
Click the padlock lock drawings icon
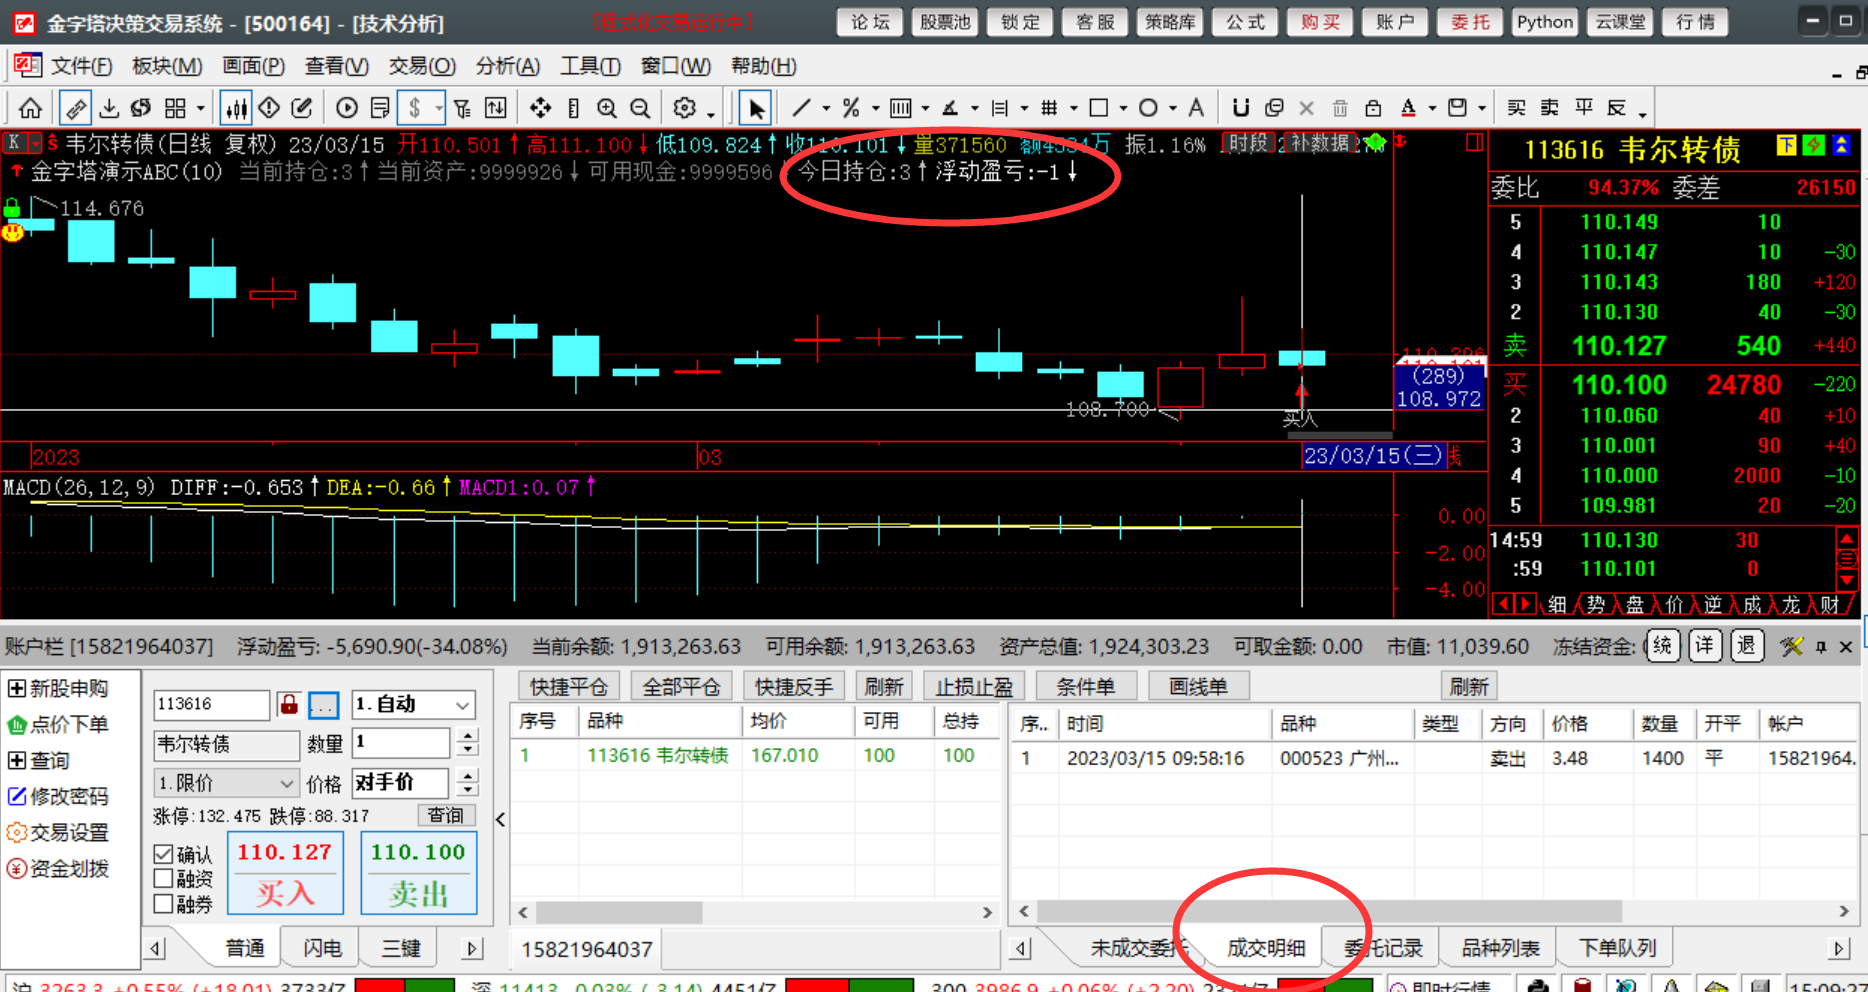click(1373, 108)
